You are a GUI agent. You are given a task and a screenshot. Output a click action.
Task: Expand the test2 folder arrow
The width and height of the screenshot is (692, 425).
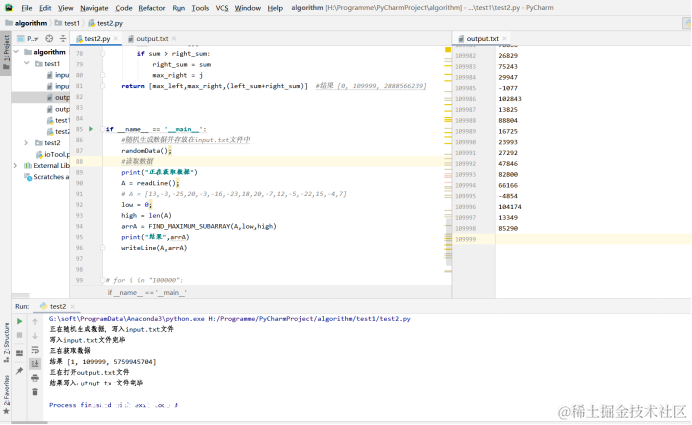26,143
